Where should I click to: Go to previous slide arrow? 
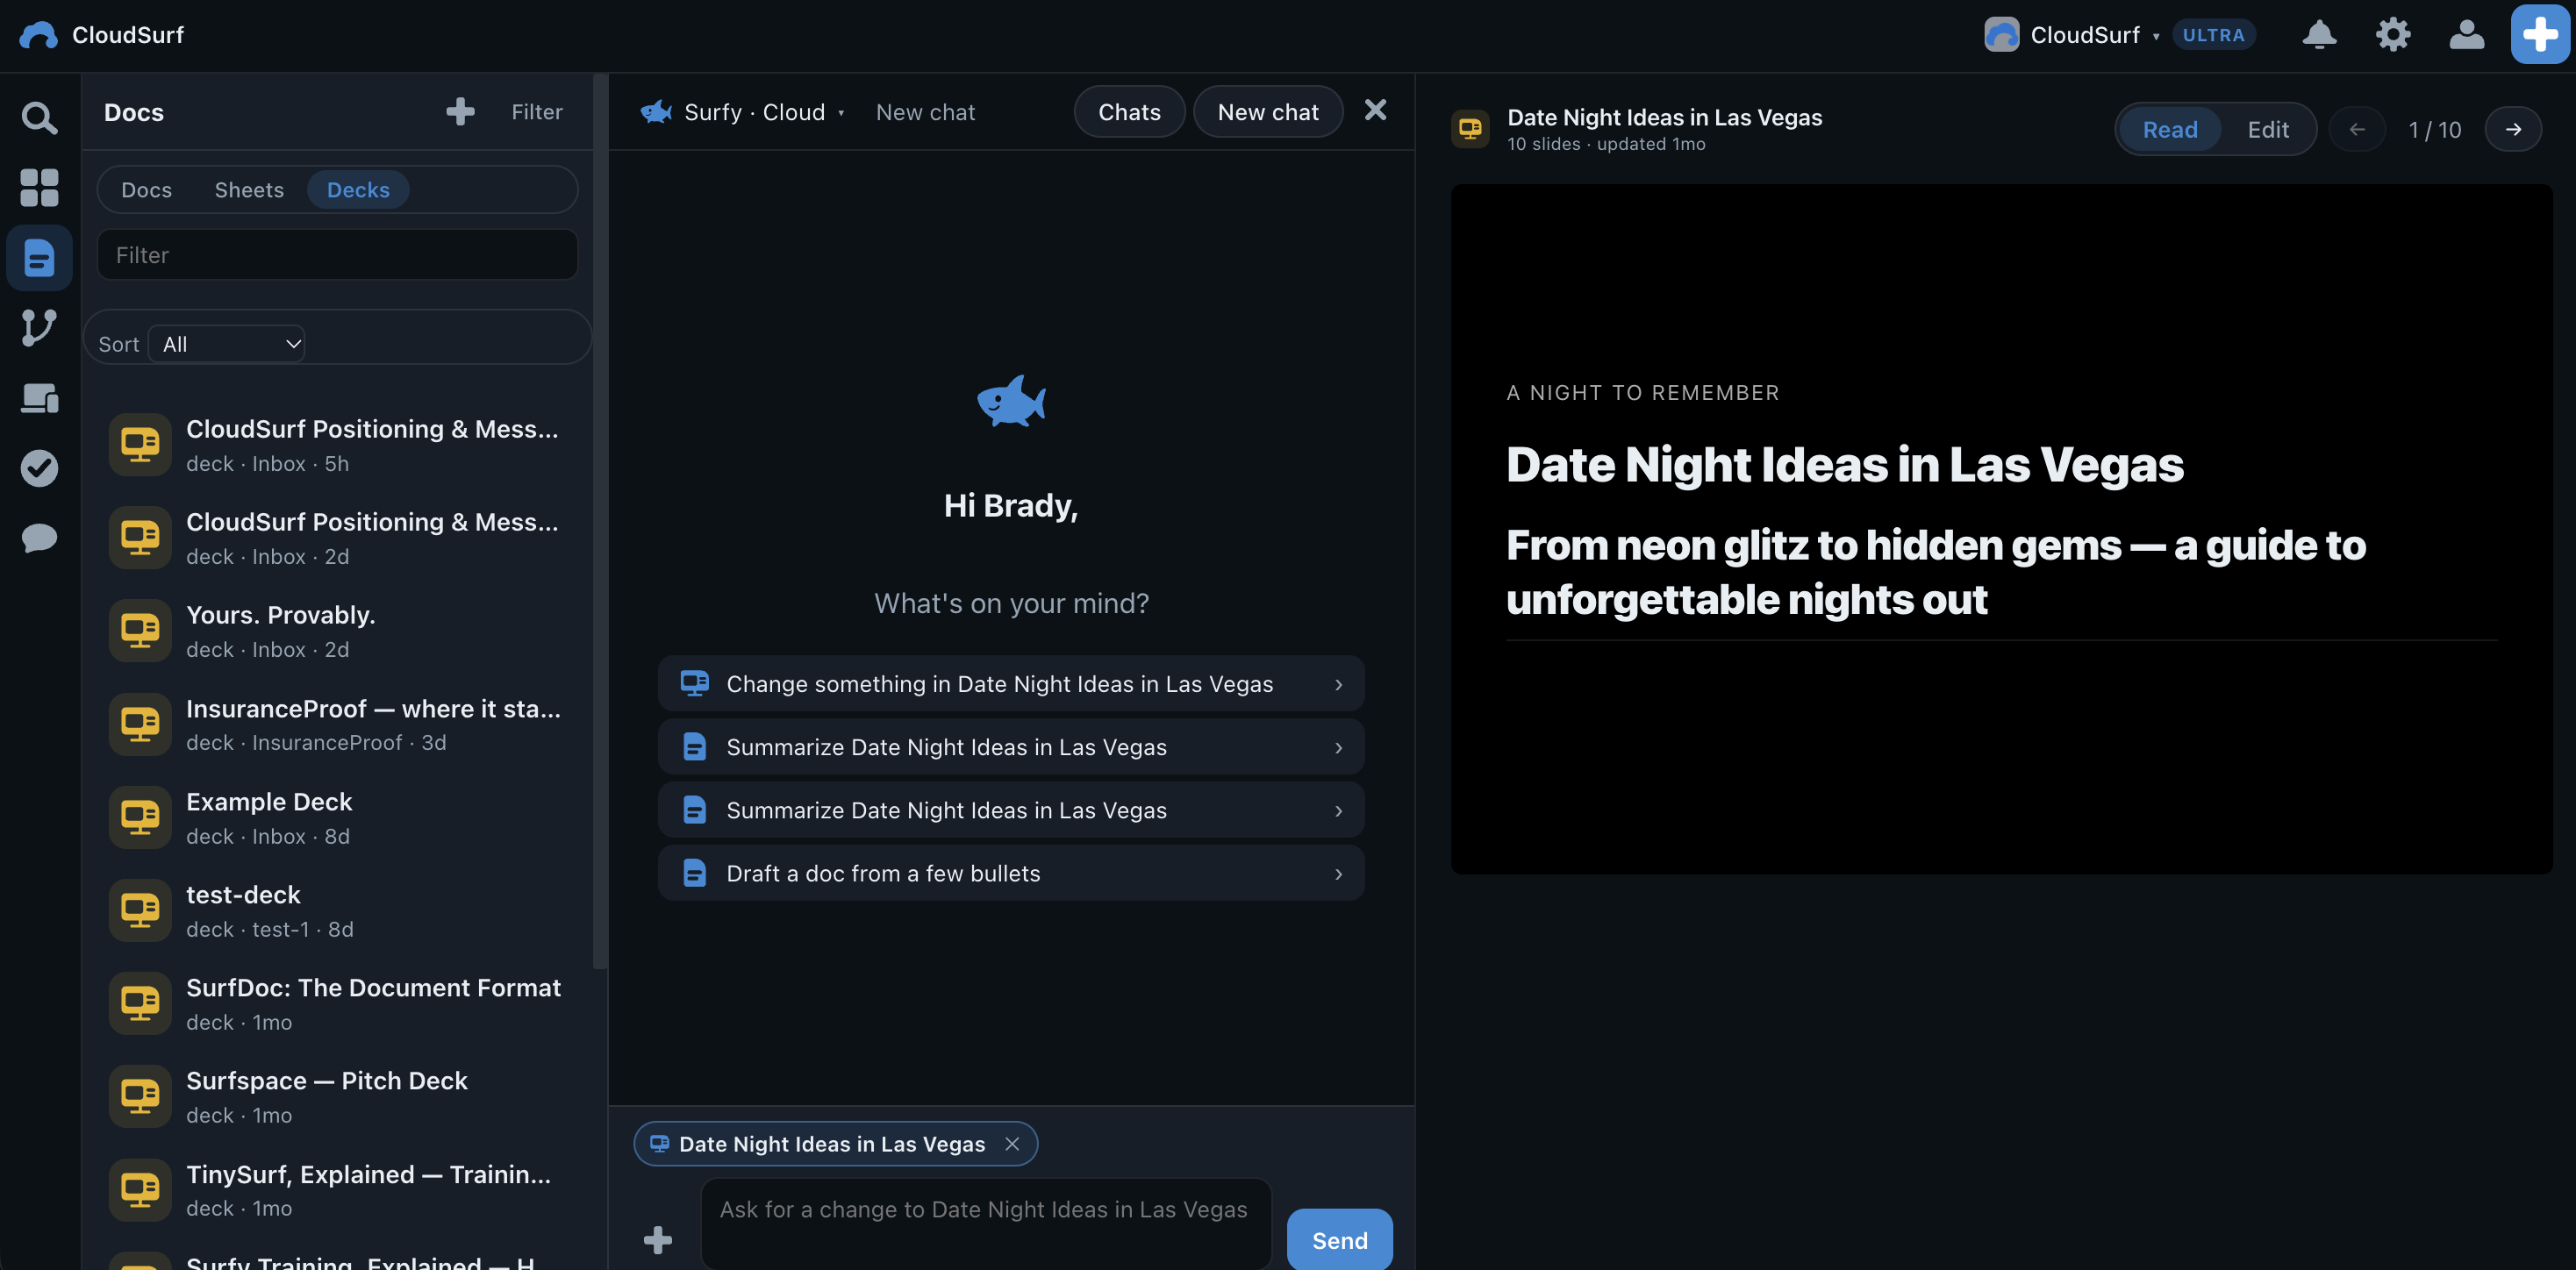click(2357, 129)
